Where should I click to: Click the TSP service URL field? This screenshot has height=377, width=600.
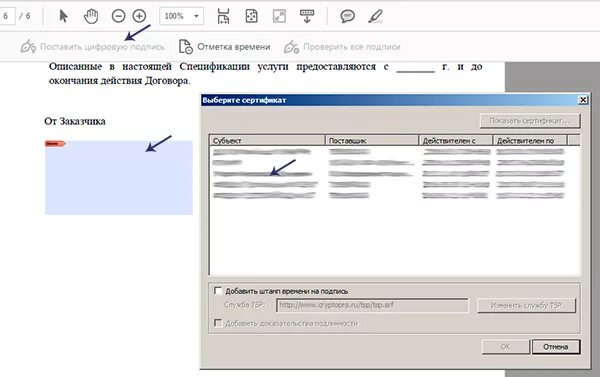[x=372, y=305]
